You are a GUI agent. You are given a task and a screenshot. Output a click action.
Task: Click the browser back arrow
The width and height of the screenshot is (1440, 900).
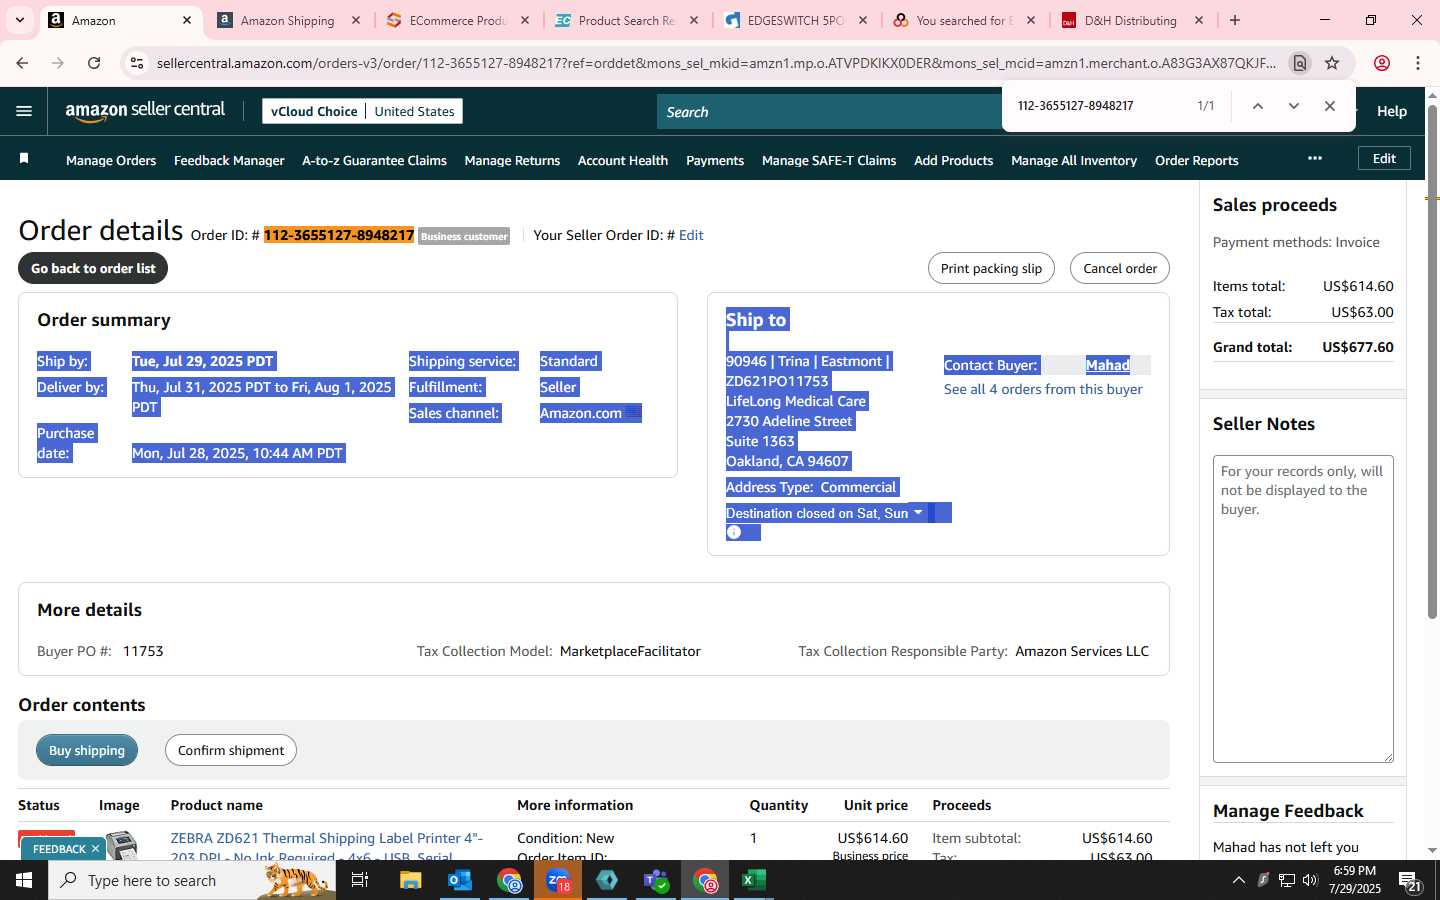coord(22,63)
